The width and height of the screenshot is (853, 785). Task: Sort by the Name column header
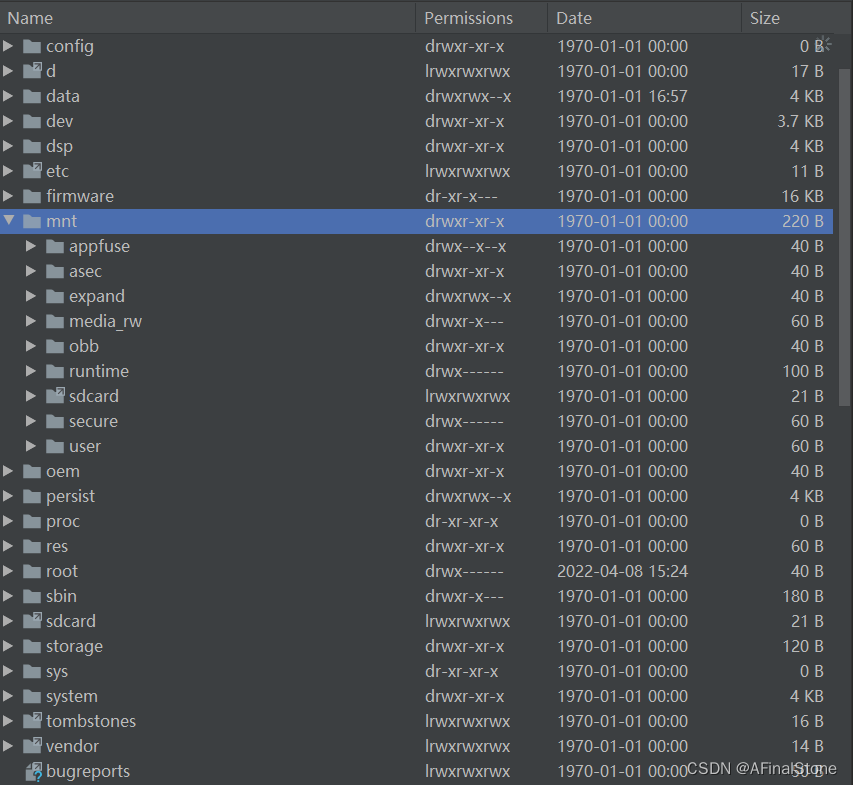(208, 18)
